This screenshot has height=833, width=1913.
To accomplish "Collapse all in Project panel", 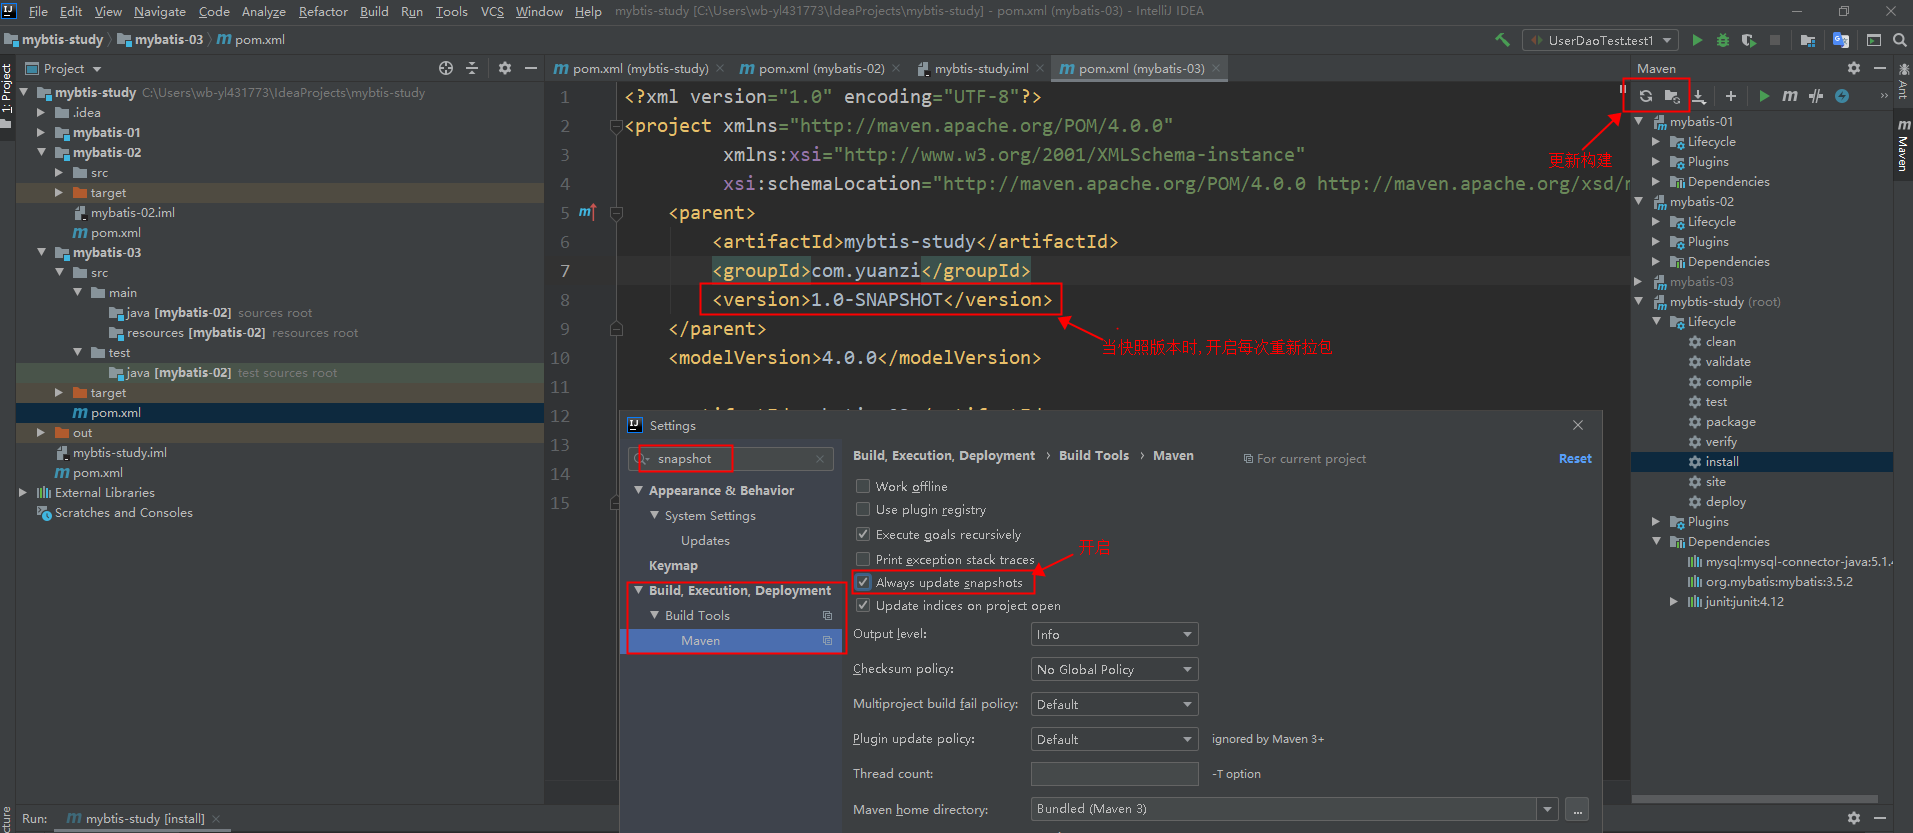I will pos(472,68).
